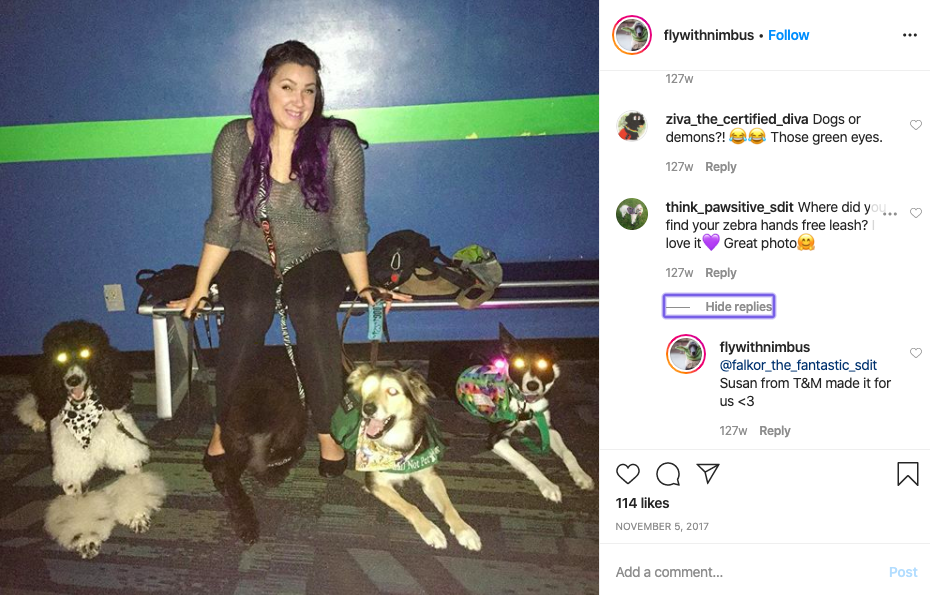Open think_pawsitive_sdit profile picture

tap(632, 214)
